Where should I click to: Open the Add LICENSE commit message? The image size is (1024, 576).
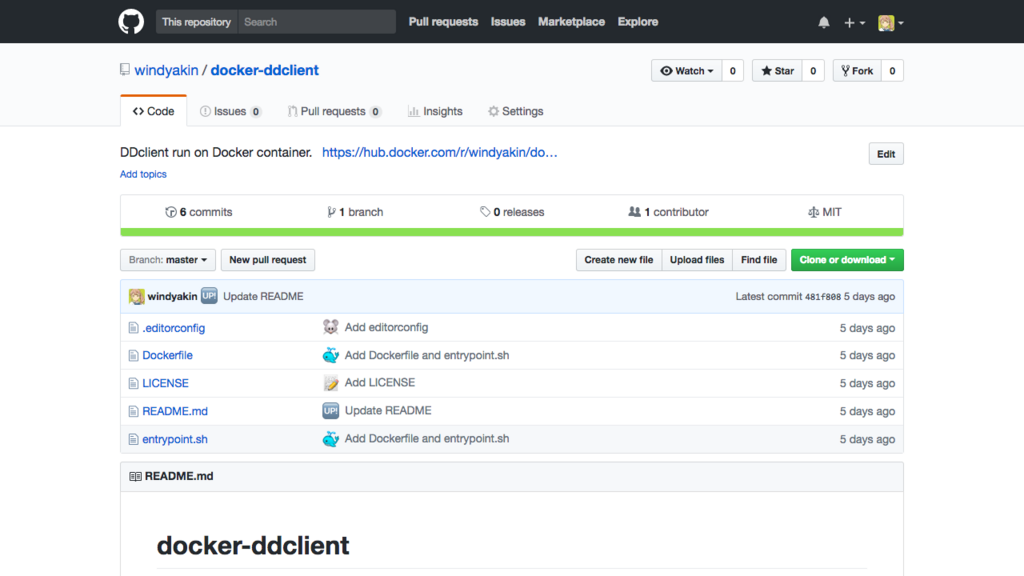(x=379, y=383)
